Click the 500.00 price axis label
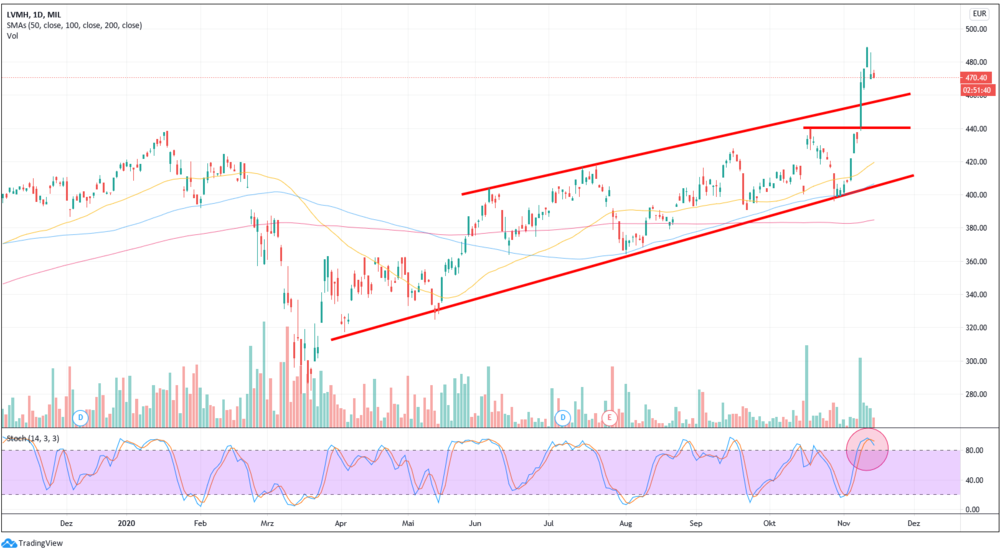 coord(976,29)
